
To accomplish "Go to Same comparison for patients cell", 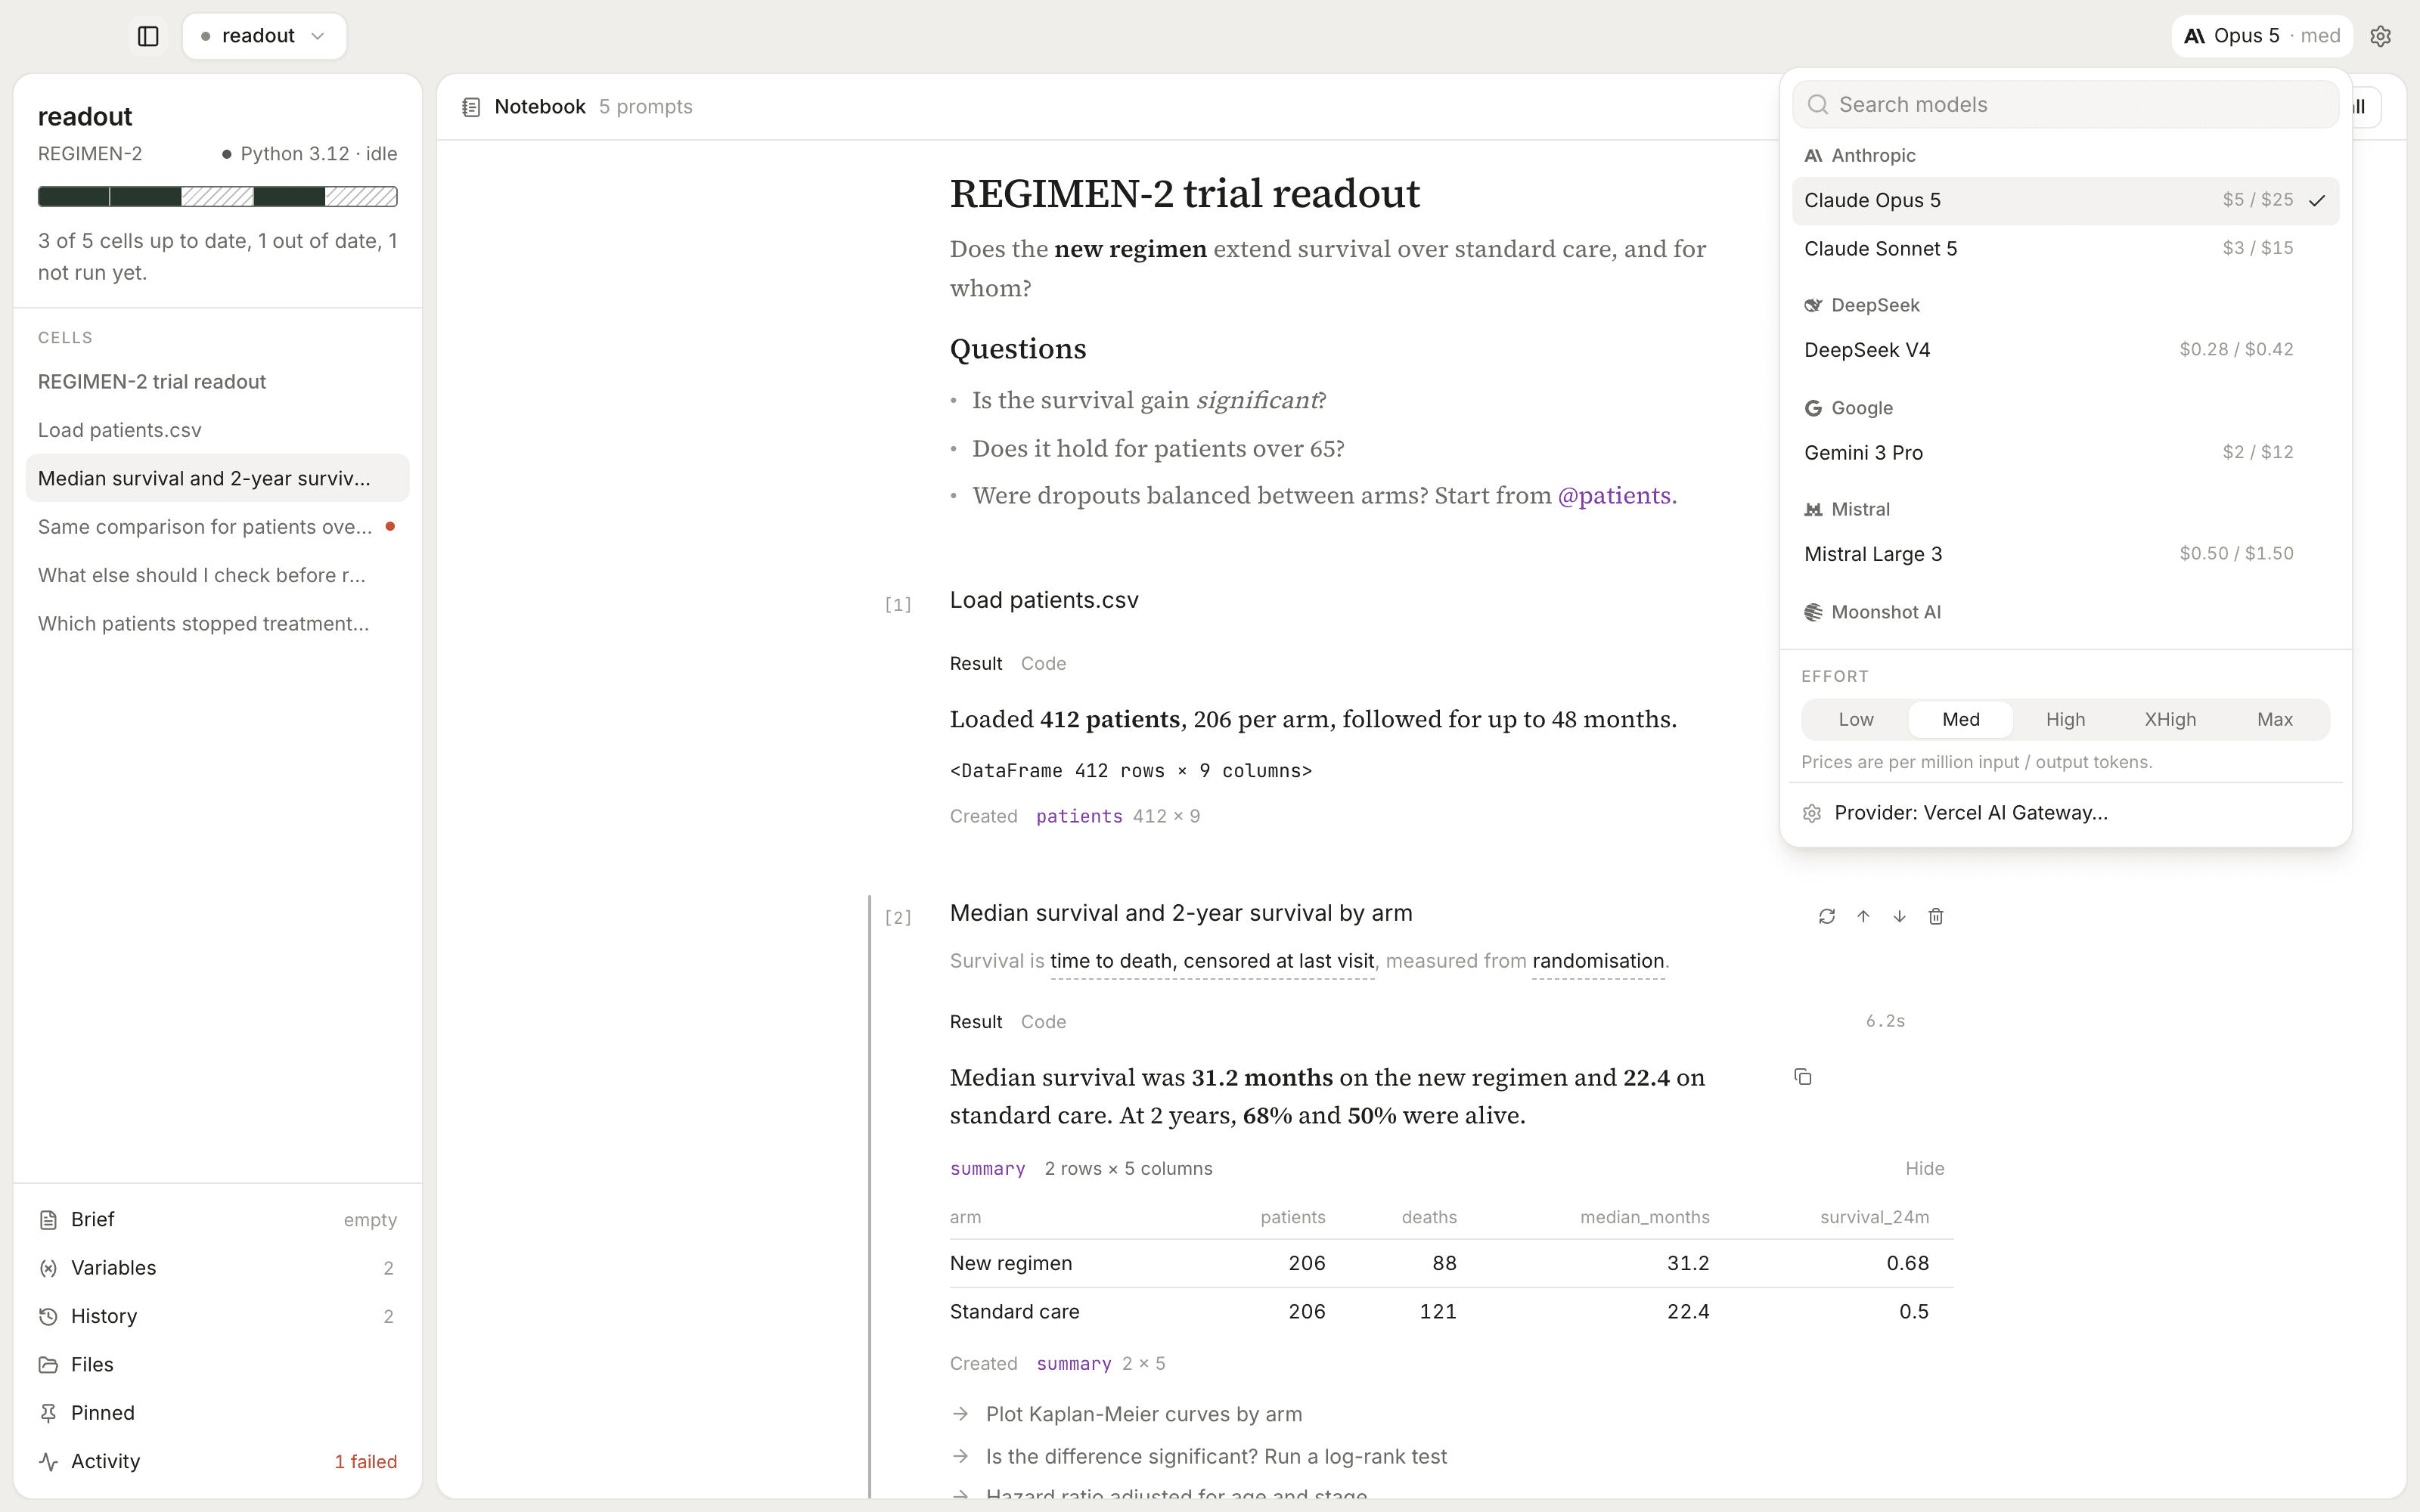I will tap(217, 527).
